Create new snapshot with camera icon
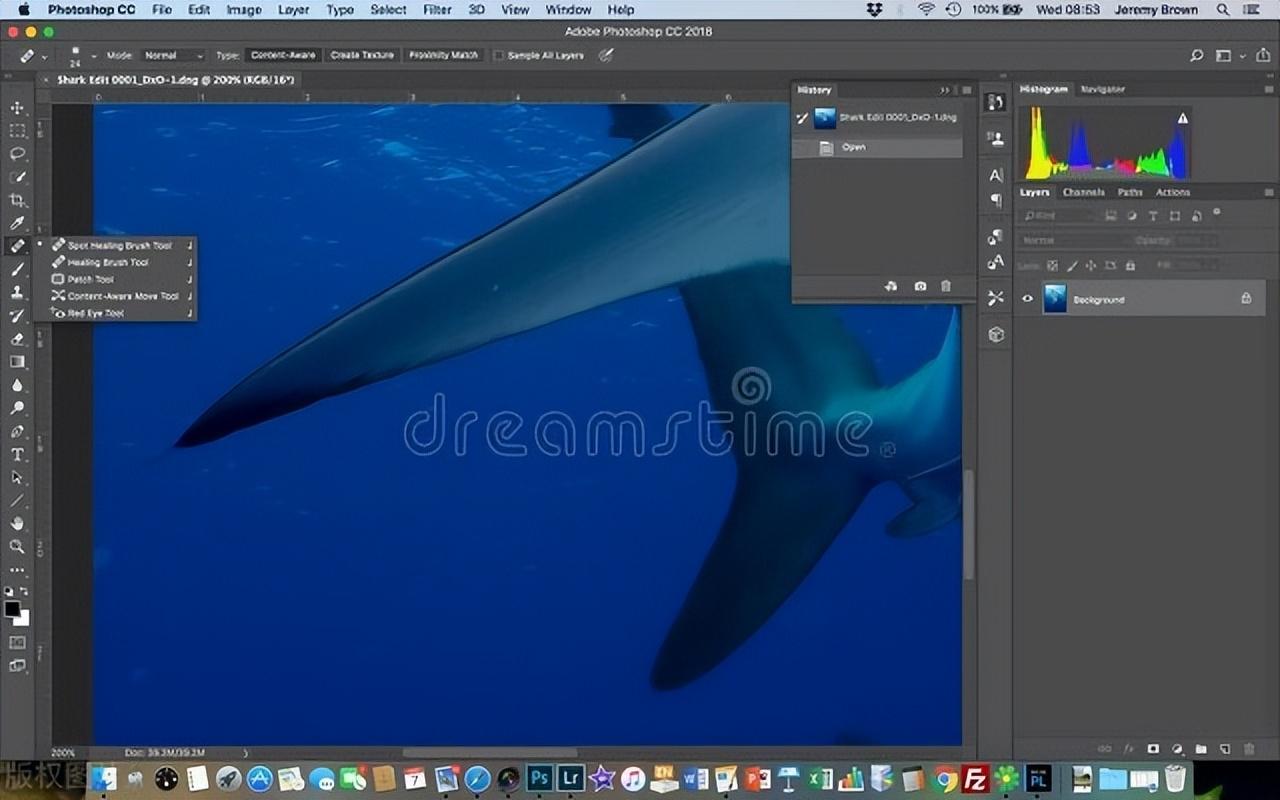Viewport: 1280px width, 800px height. coord(919,286)
